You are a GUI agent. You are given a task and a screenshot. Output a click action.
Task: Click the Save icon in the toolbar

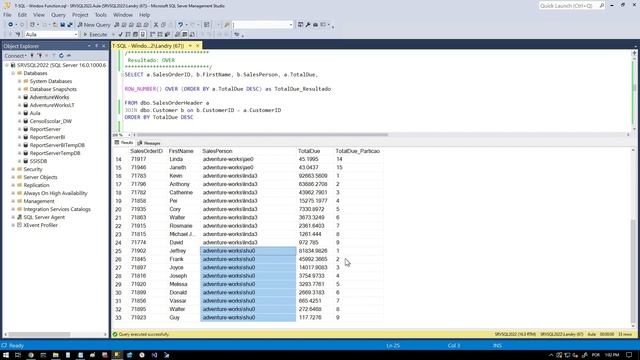pyautogui.click(x=63, y=24)
